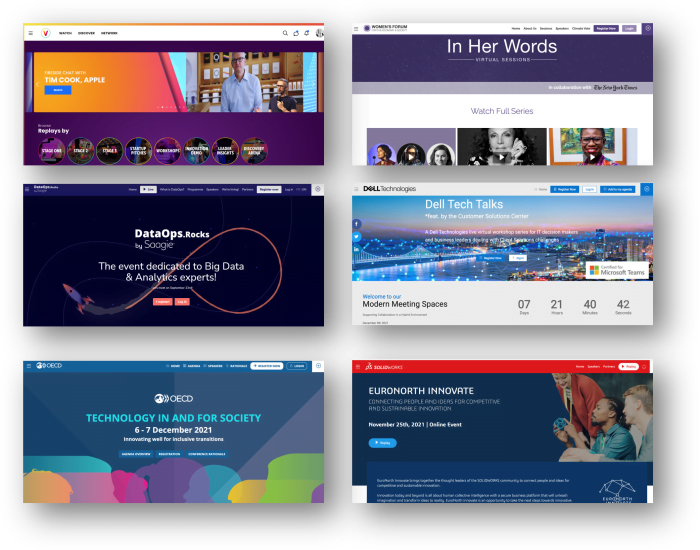700x550 pixels.
Task: Click the circular icon on Dell blue corner
Action: 646,189
